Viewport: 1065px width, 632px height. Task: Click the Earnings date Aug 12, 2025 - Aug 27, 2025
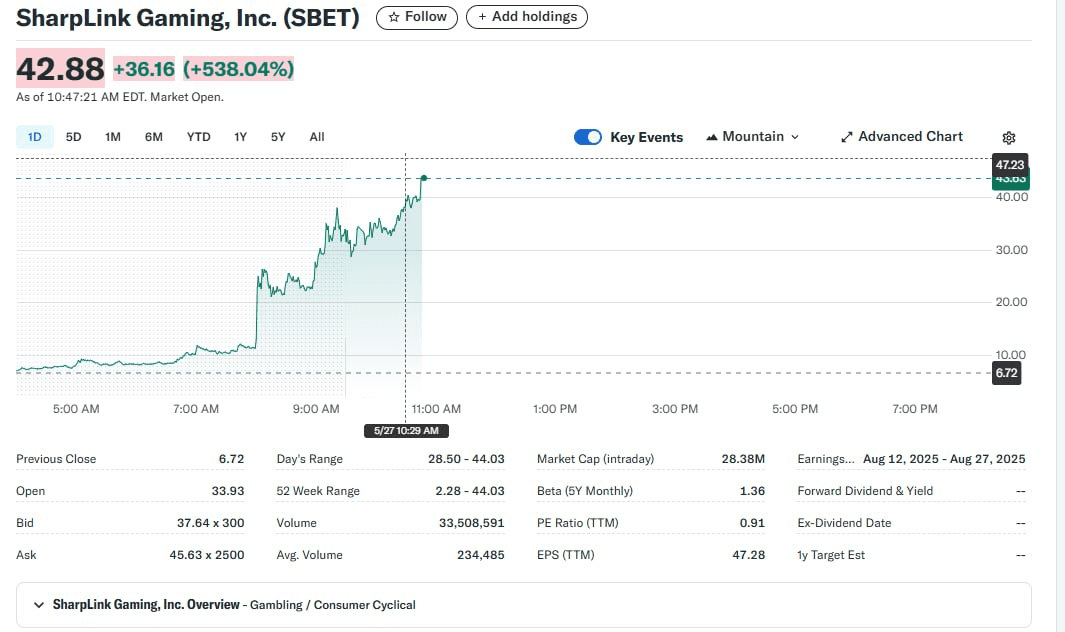coord(944,459)
